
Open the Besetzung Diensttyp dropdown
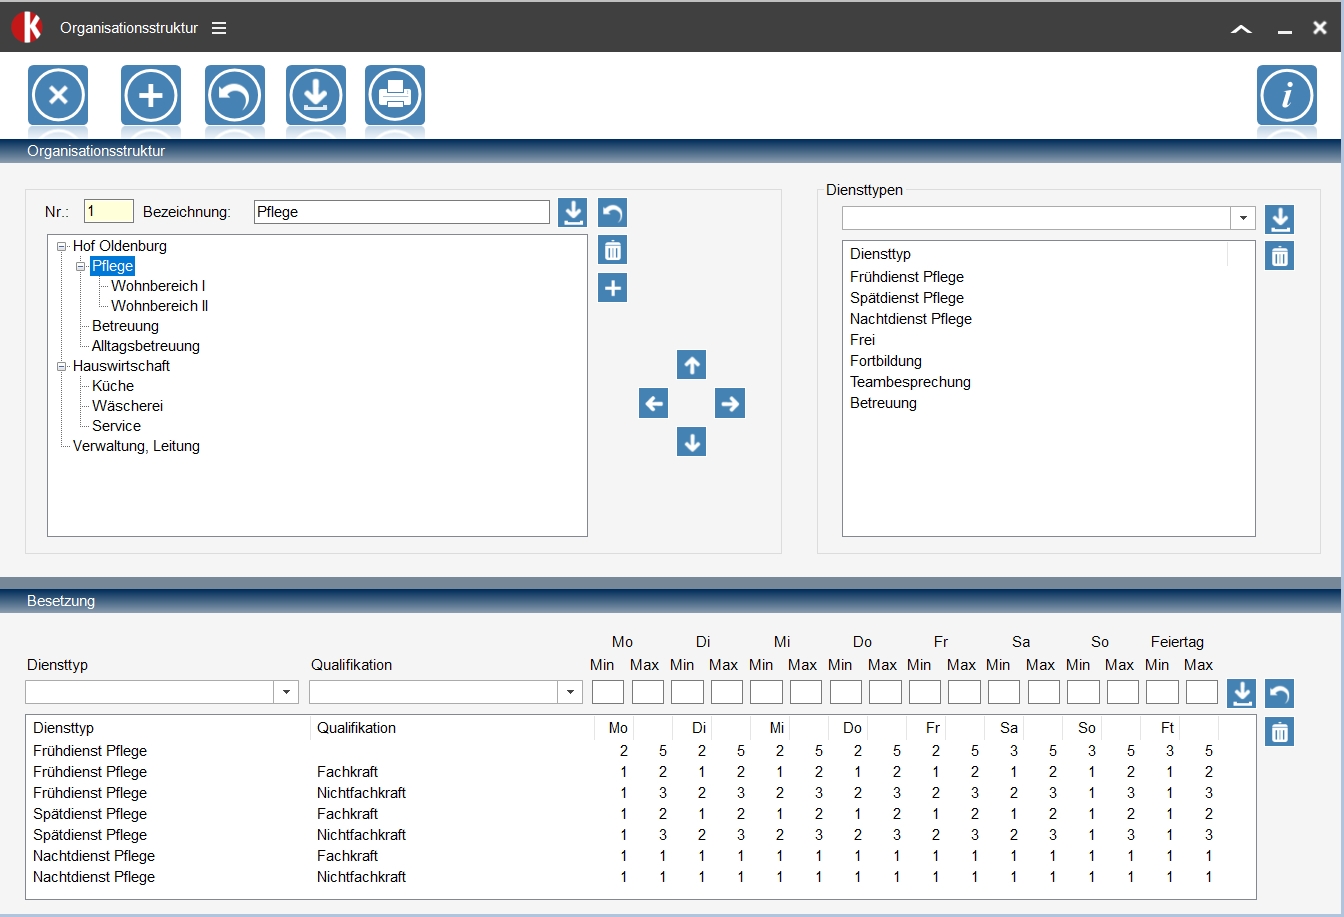[x=287, y=692]
